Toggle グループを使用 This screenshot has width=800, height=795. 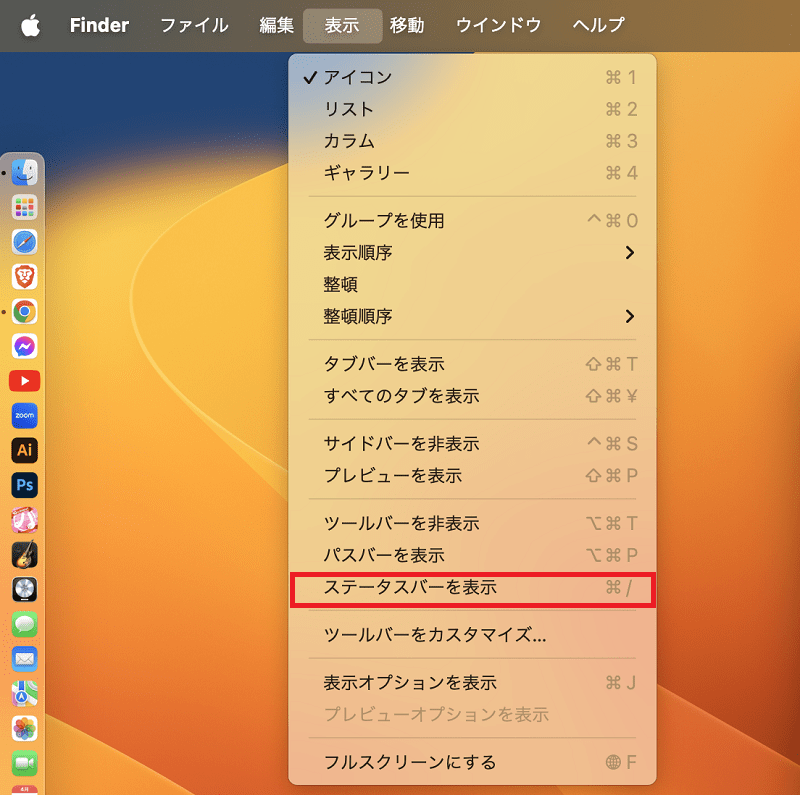click(472, 220)
